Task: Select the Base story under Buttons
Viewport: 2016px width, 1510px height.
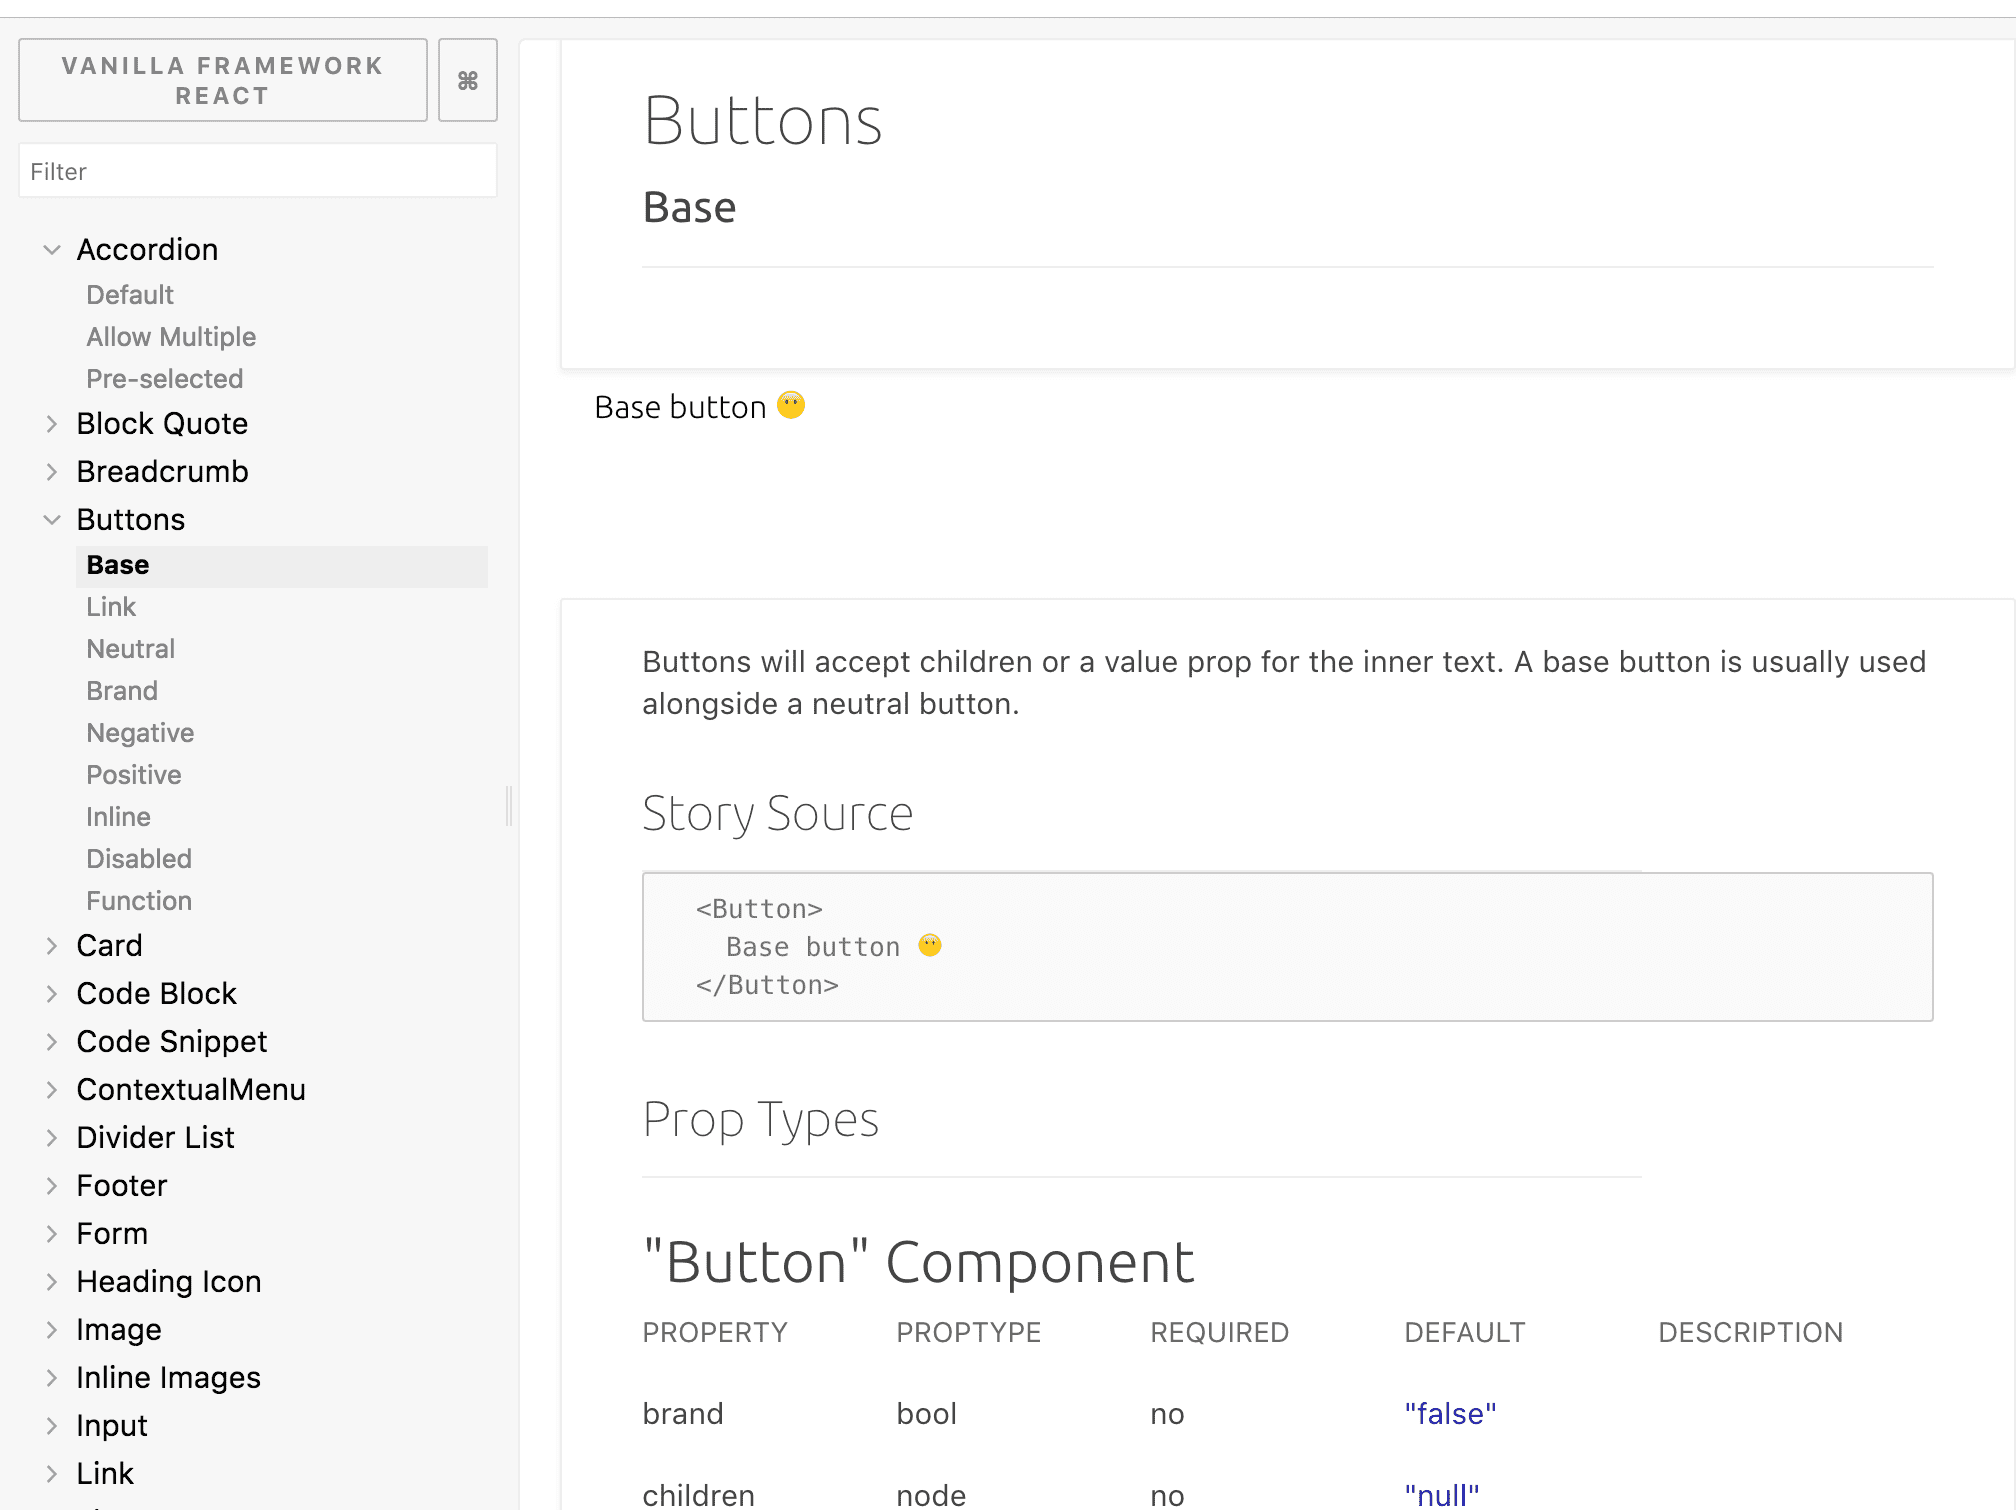Action: 281,565
